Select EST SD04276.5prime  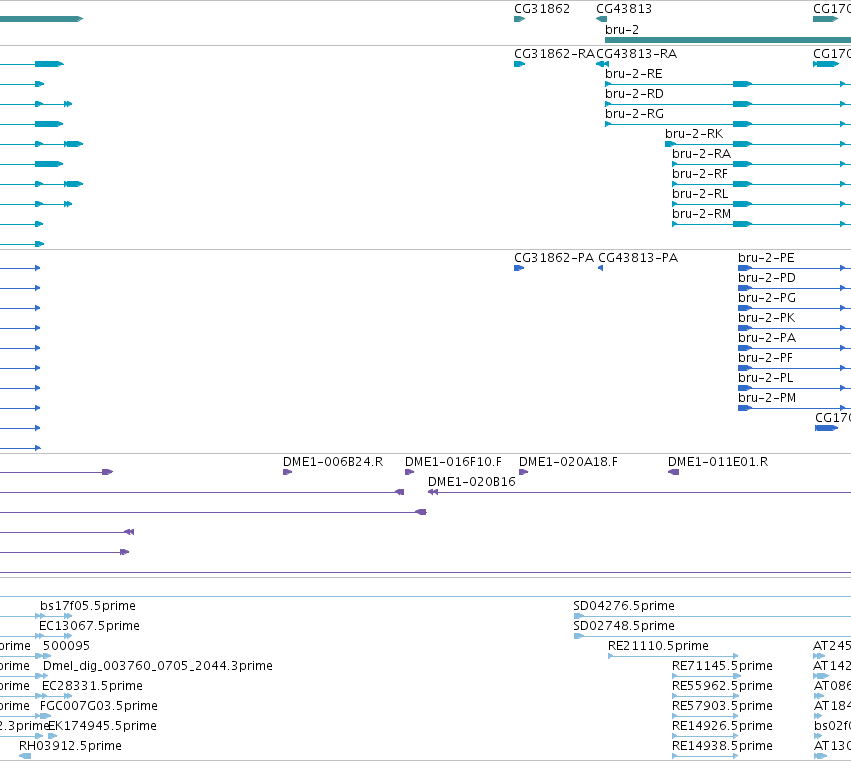[x=624, y=606]
